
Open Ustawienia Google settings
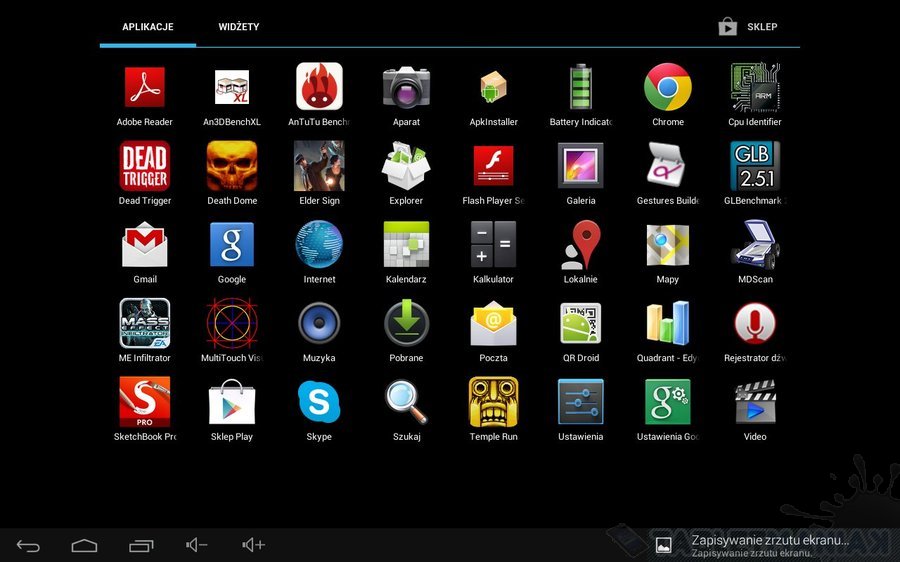[668, 402]
